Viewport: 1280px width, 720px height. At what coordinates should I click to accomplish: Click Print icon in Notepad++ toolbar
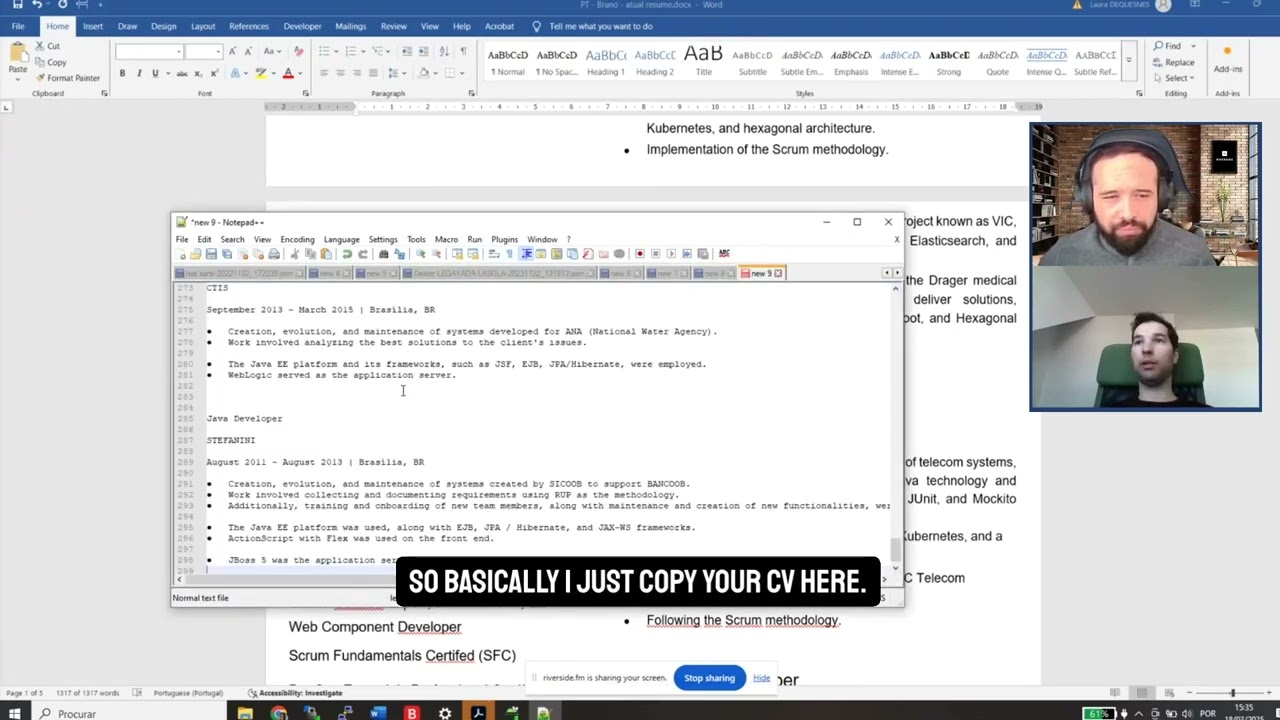click(x=274, y=254)
